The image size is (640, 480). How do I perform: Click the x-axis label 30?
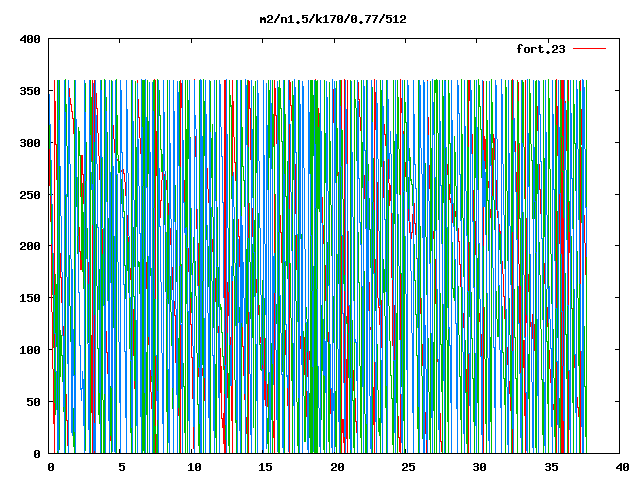pos(480,467)
